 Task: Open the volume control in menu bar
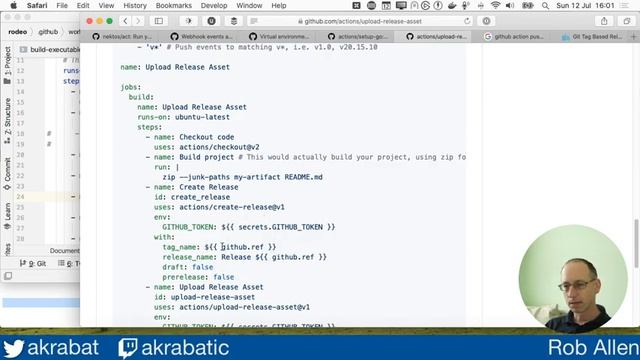pyautogui.click(x=510, y=6)
